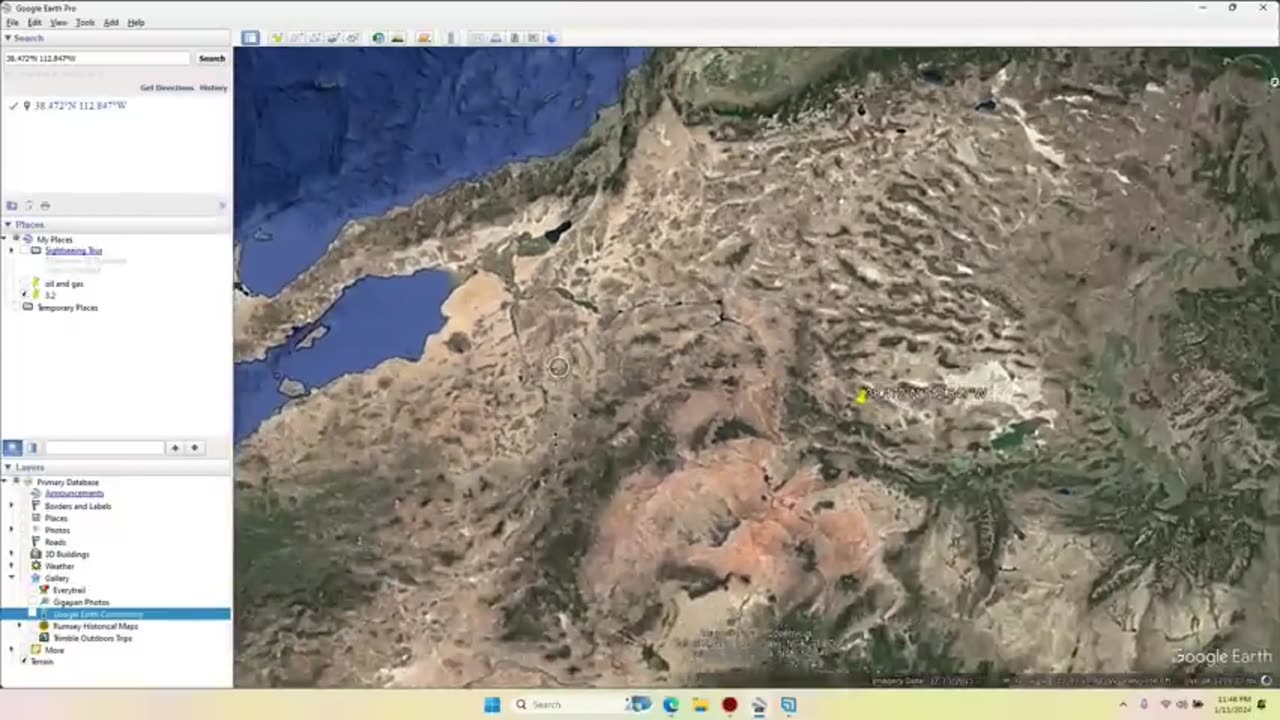The height and width of the screenshot is (720, 1280).
Task: Toggle the sidebar visibility toolbar icon
Action: coord(250,38)
